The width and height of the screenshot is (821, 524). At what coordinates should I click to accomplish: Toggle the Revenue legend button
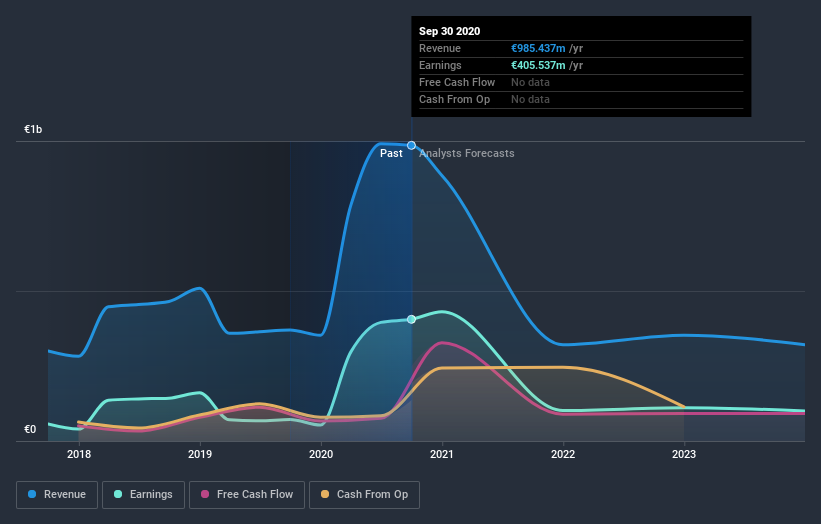[x=57, y=495]
